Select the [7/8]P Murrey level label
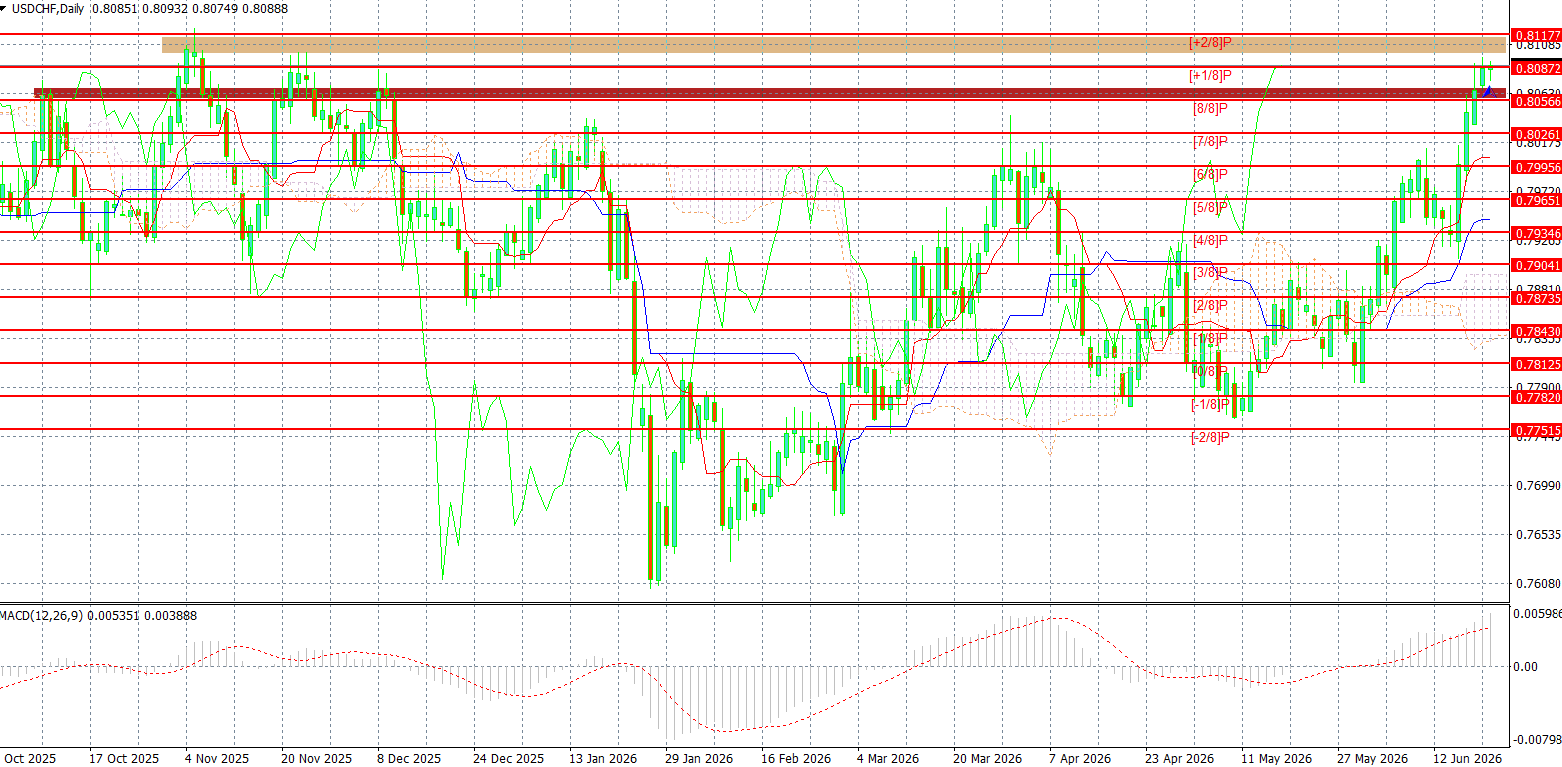1562x767 pixels. (1210, 142)
